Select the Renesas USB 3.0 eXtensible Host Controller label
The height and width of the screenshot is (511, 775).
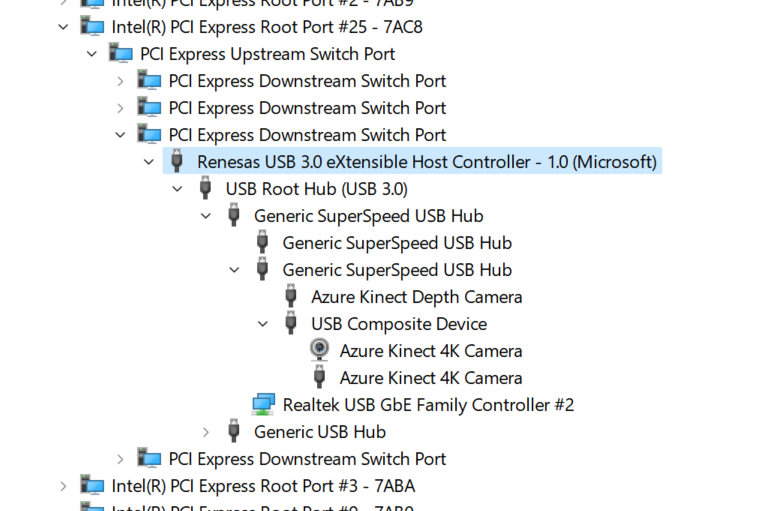(x=426, y=162)
